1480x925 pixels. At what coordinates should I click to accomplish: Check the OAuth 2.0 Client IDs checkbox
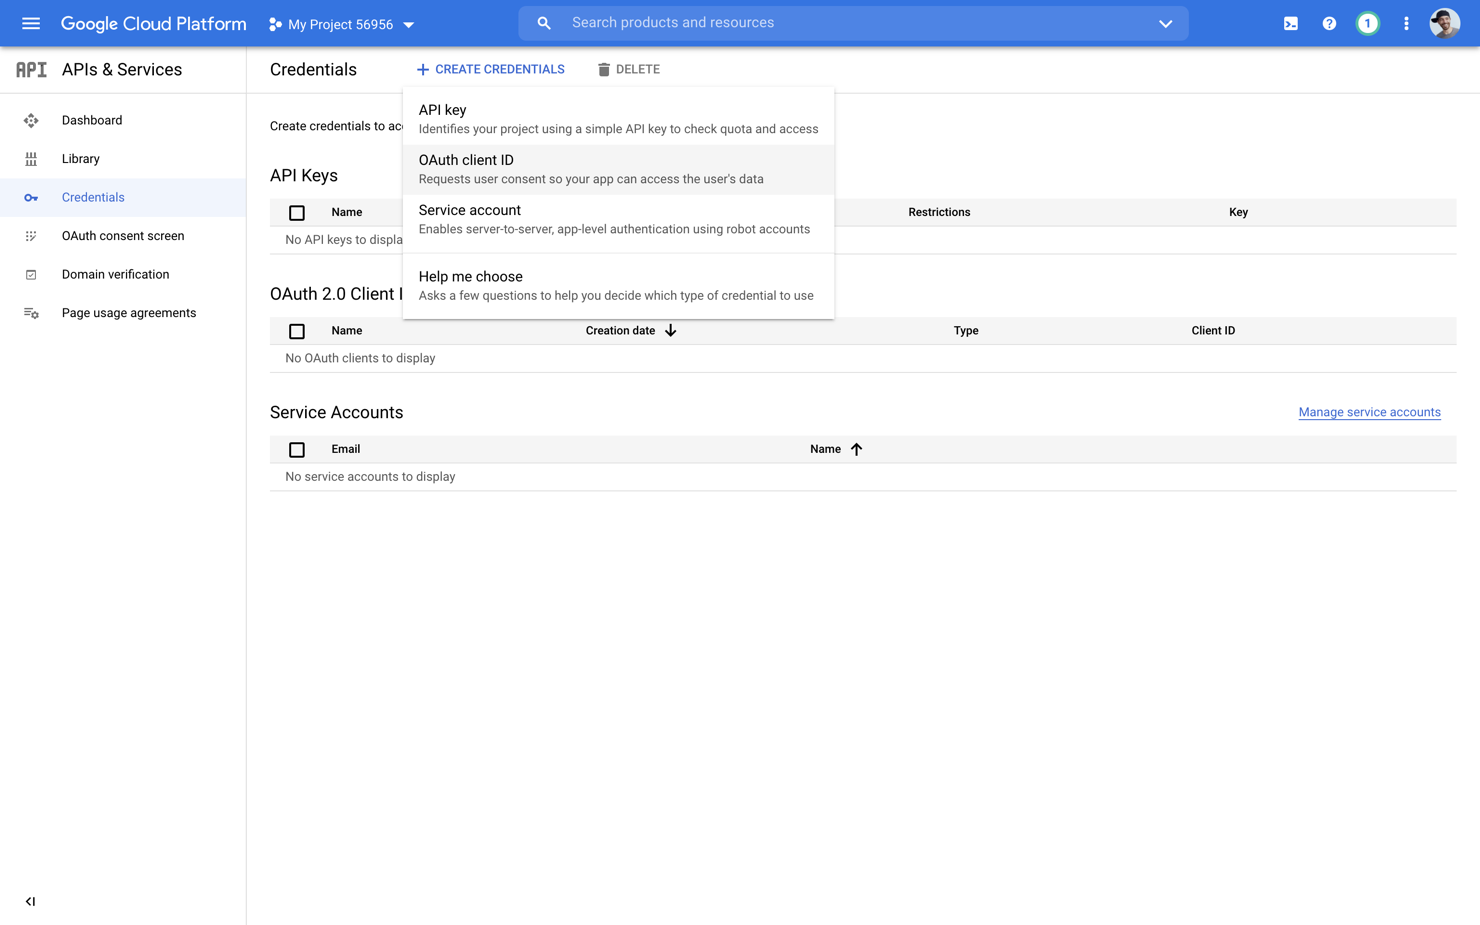pos(296,330)
